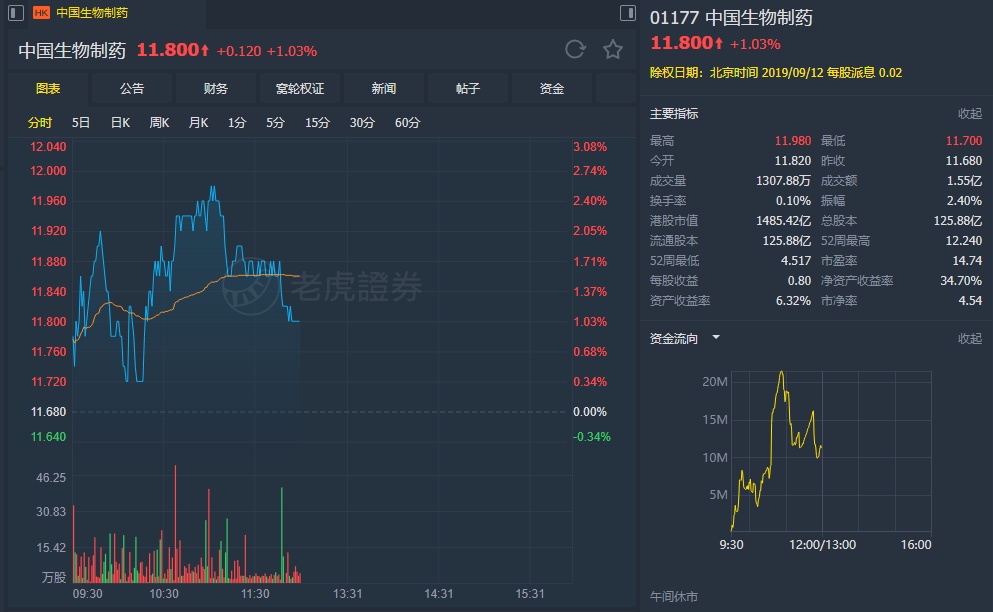
Task: Toggle the right sidebar panel icon
Action: [x=628, y=13]
